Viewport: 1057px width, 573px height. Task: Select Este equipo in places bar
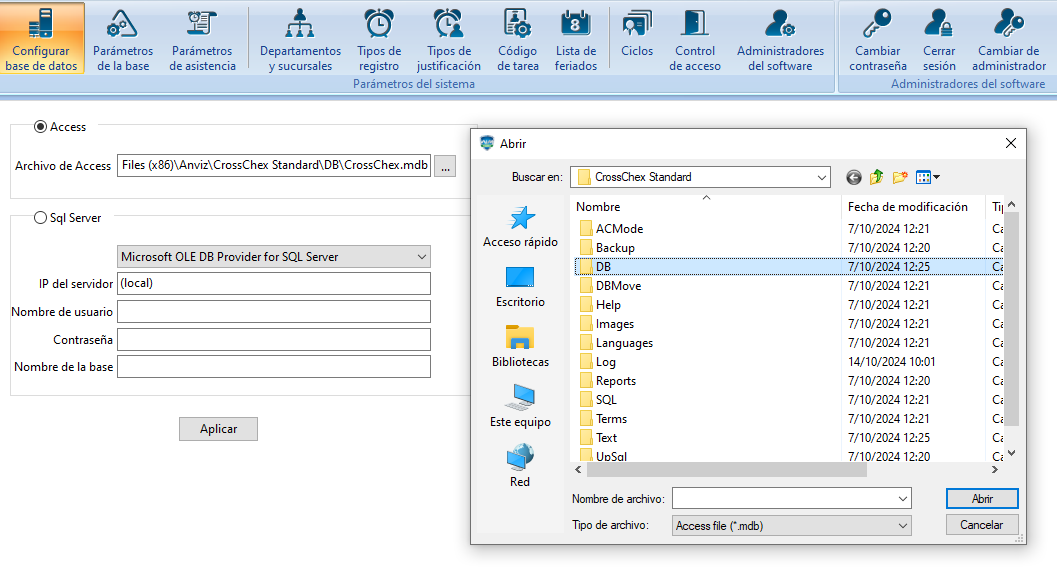click(x=520, y=406)
